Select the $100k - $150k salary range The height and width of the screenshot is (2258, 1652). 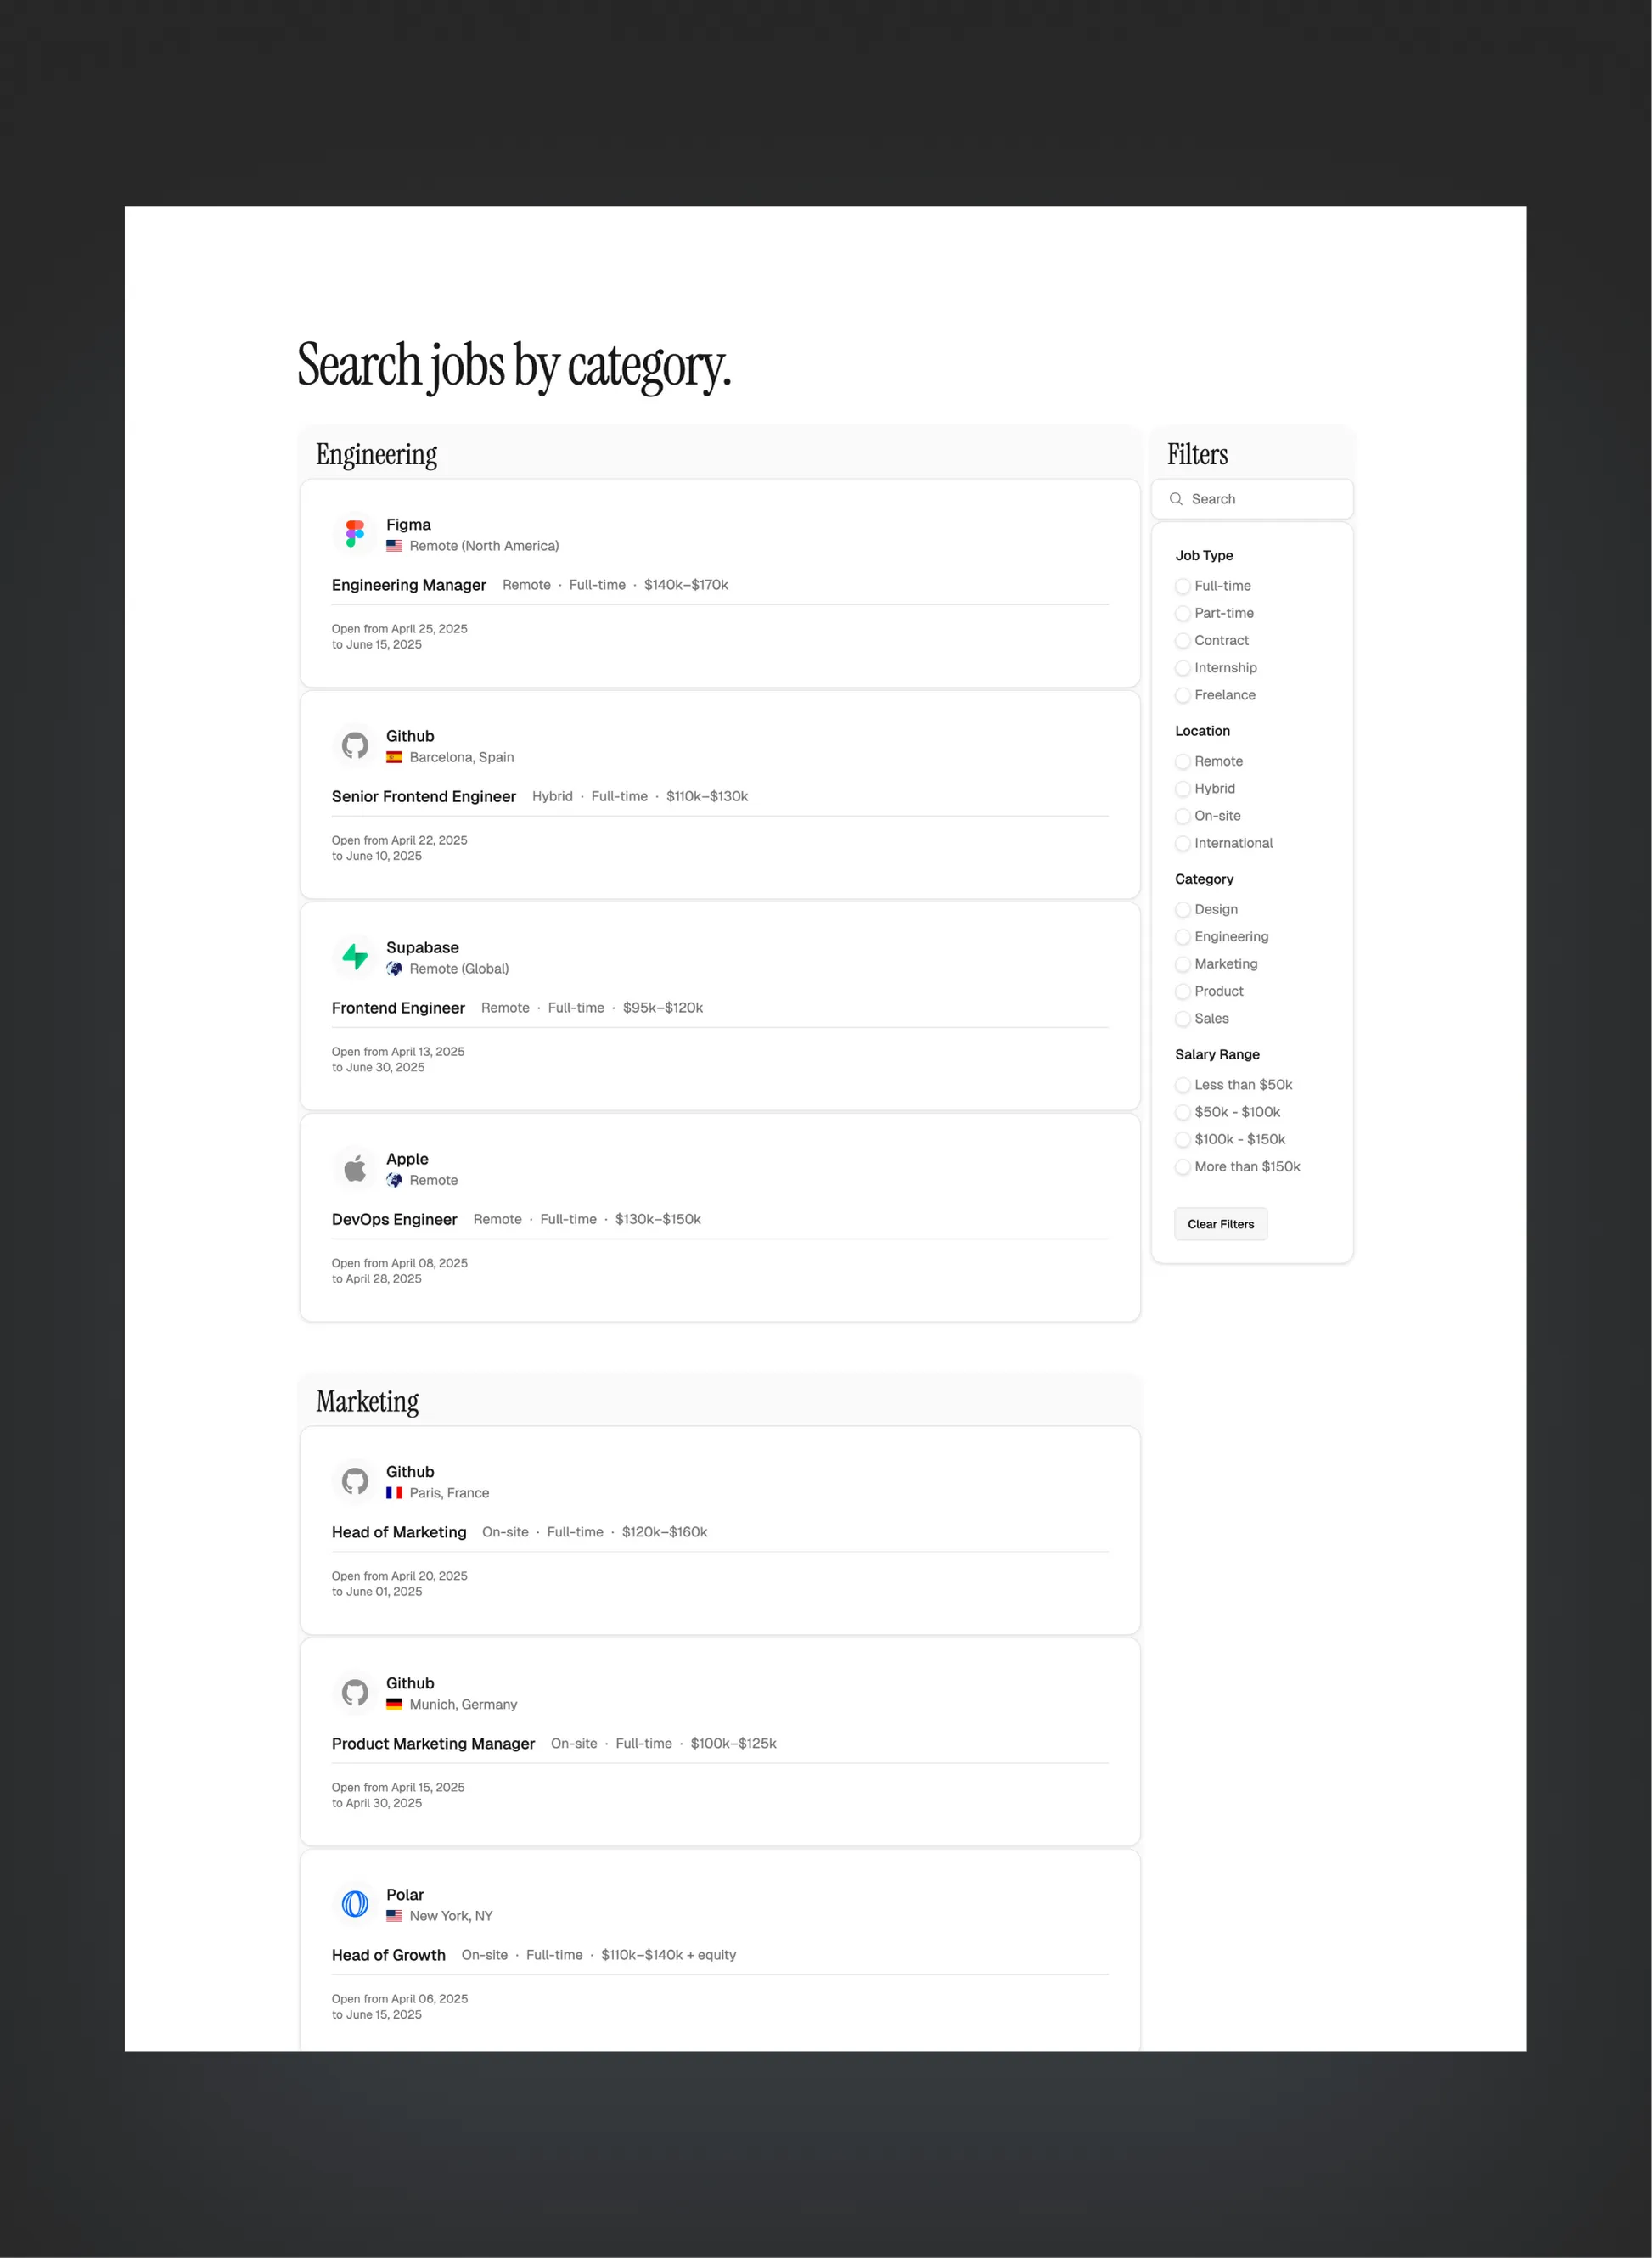coord(1184,1139)
